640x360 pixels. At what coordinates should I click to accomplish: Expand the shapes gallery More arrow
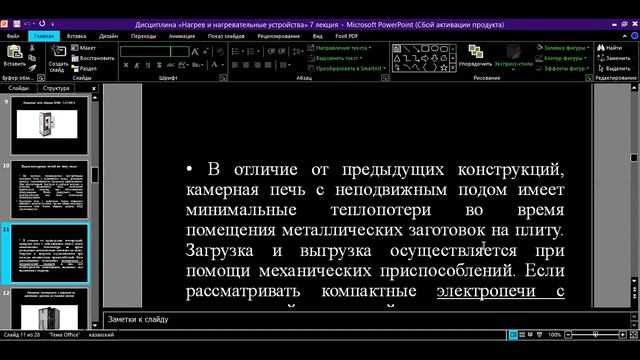453,68
